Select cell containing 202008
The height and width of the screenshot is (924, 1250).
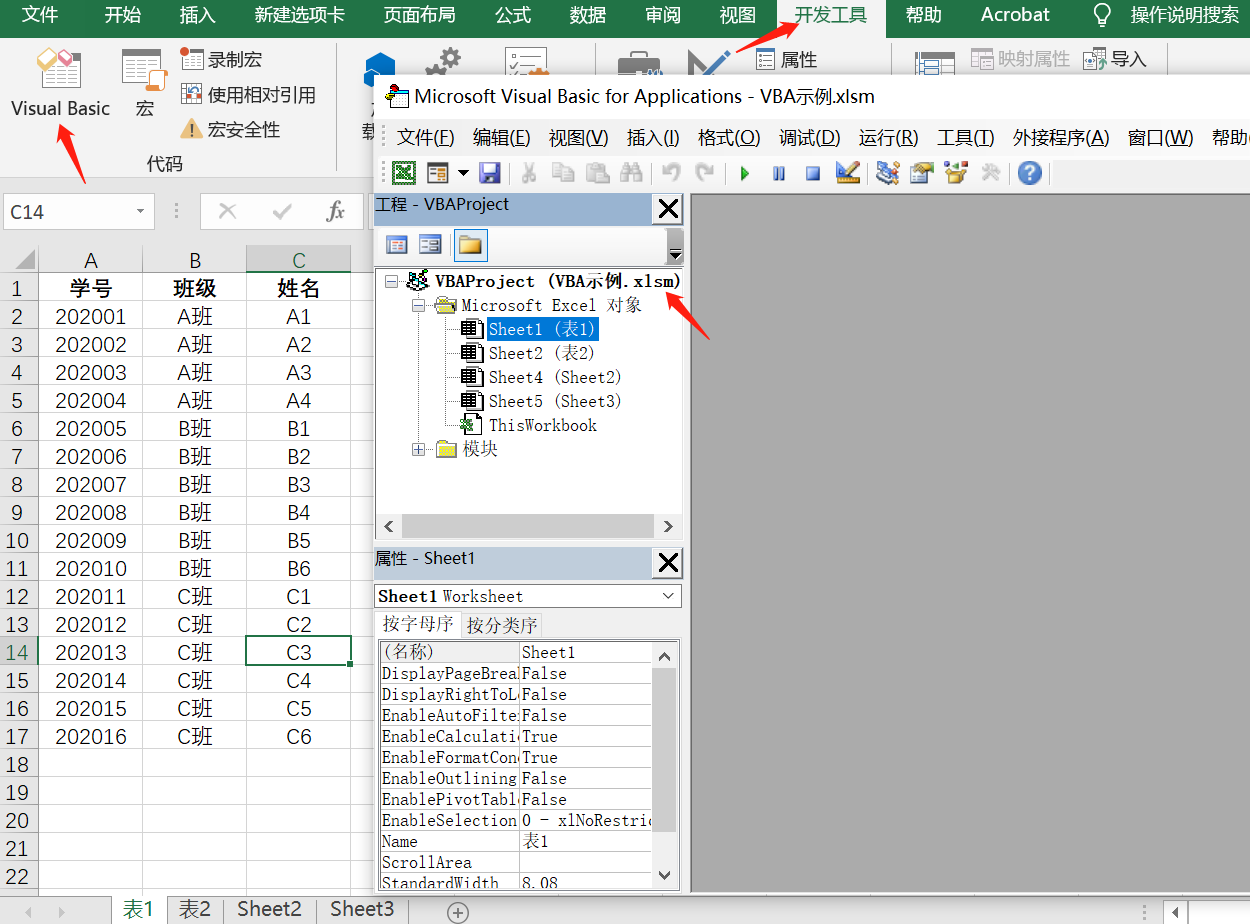tap(91, 513)
